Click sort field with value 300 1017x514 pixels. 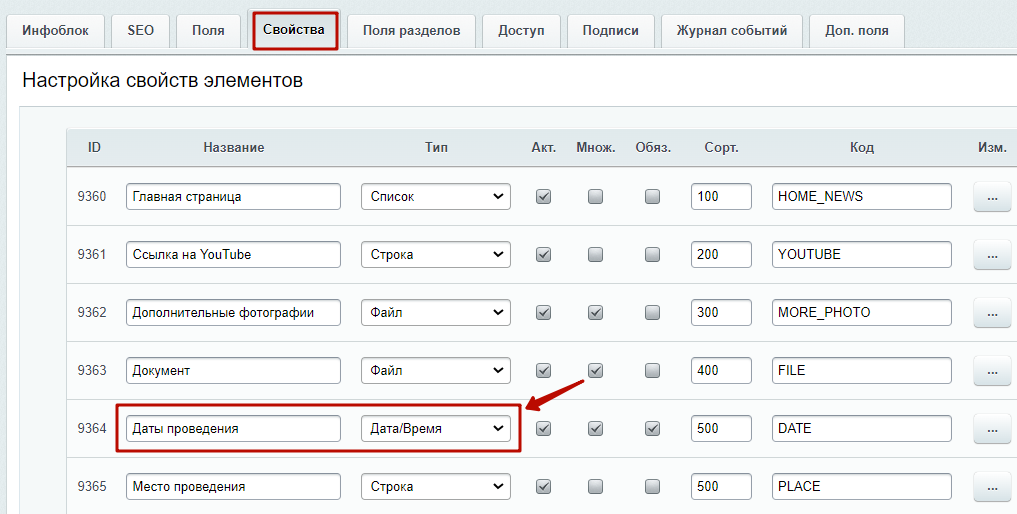point(720,313)
